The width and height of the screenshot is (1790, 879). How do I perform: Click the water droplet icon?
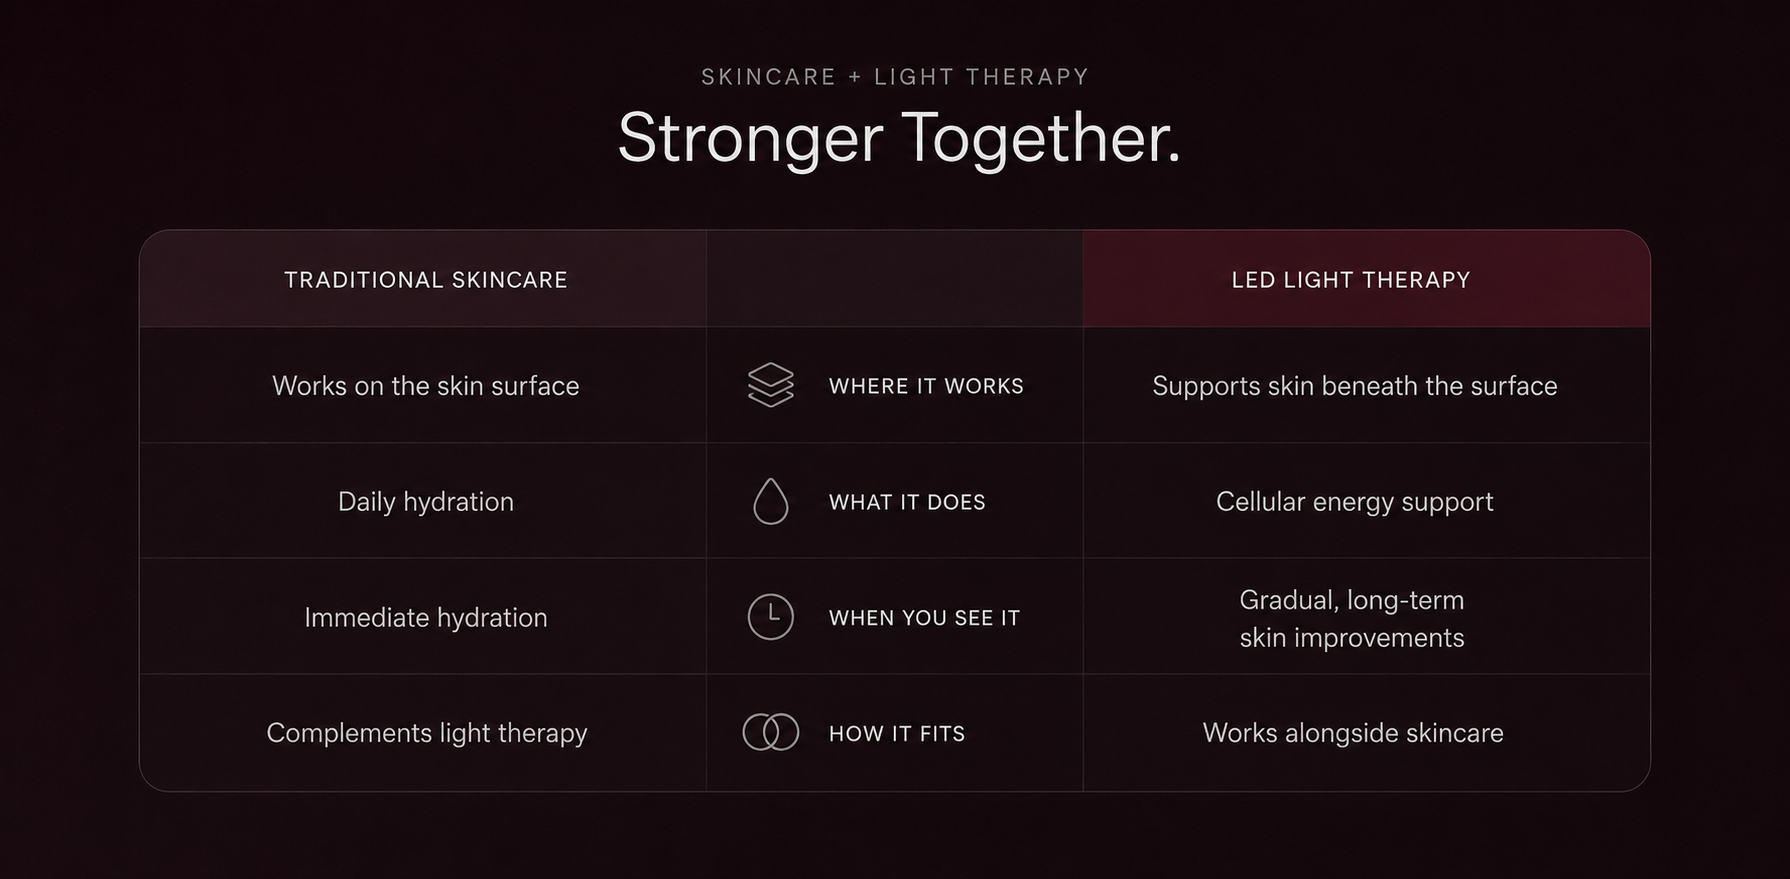(x=770, y=501)
